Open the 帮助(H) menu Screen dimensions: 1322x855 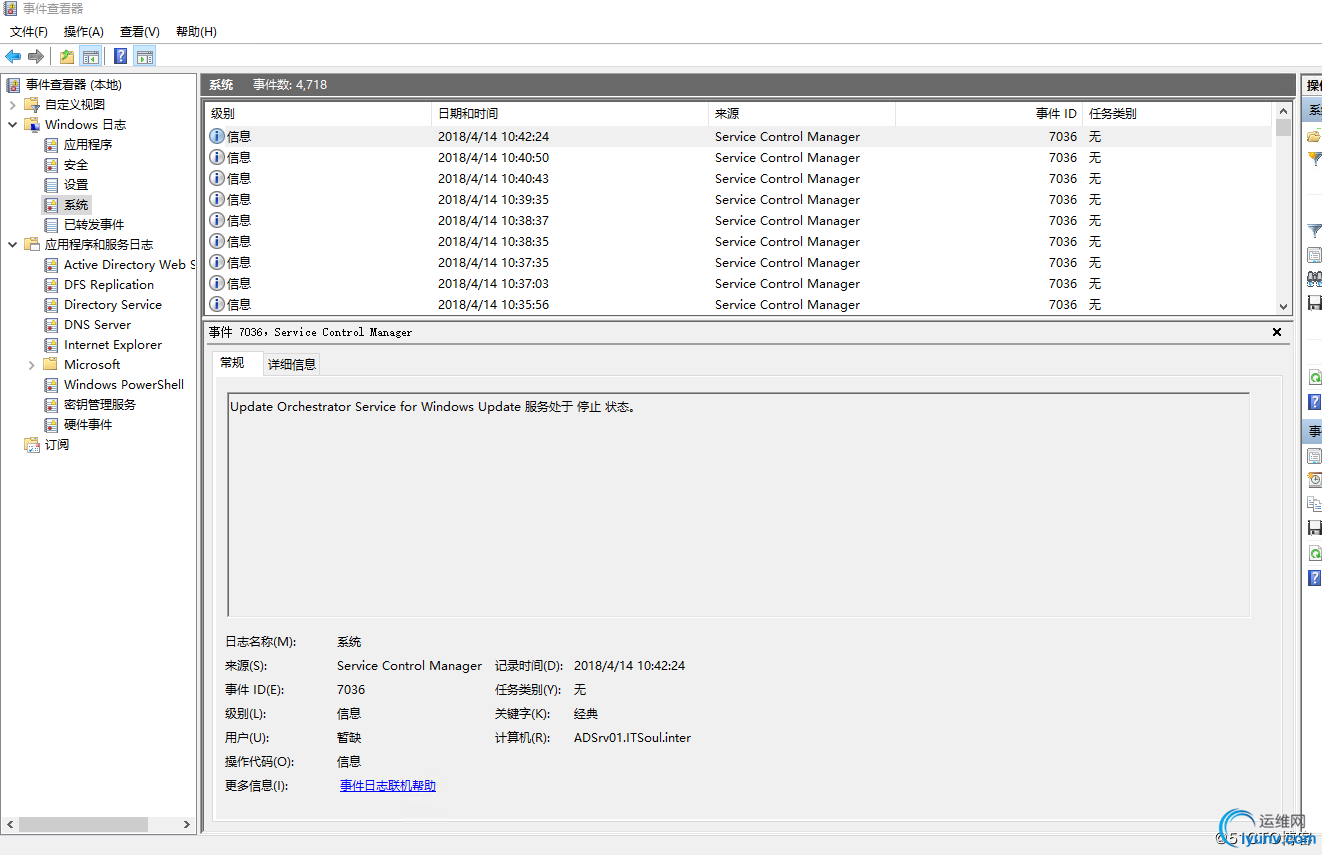pos(197,32)
